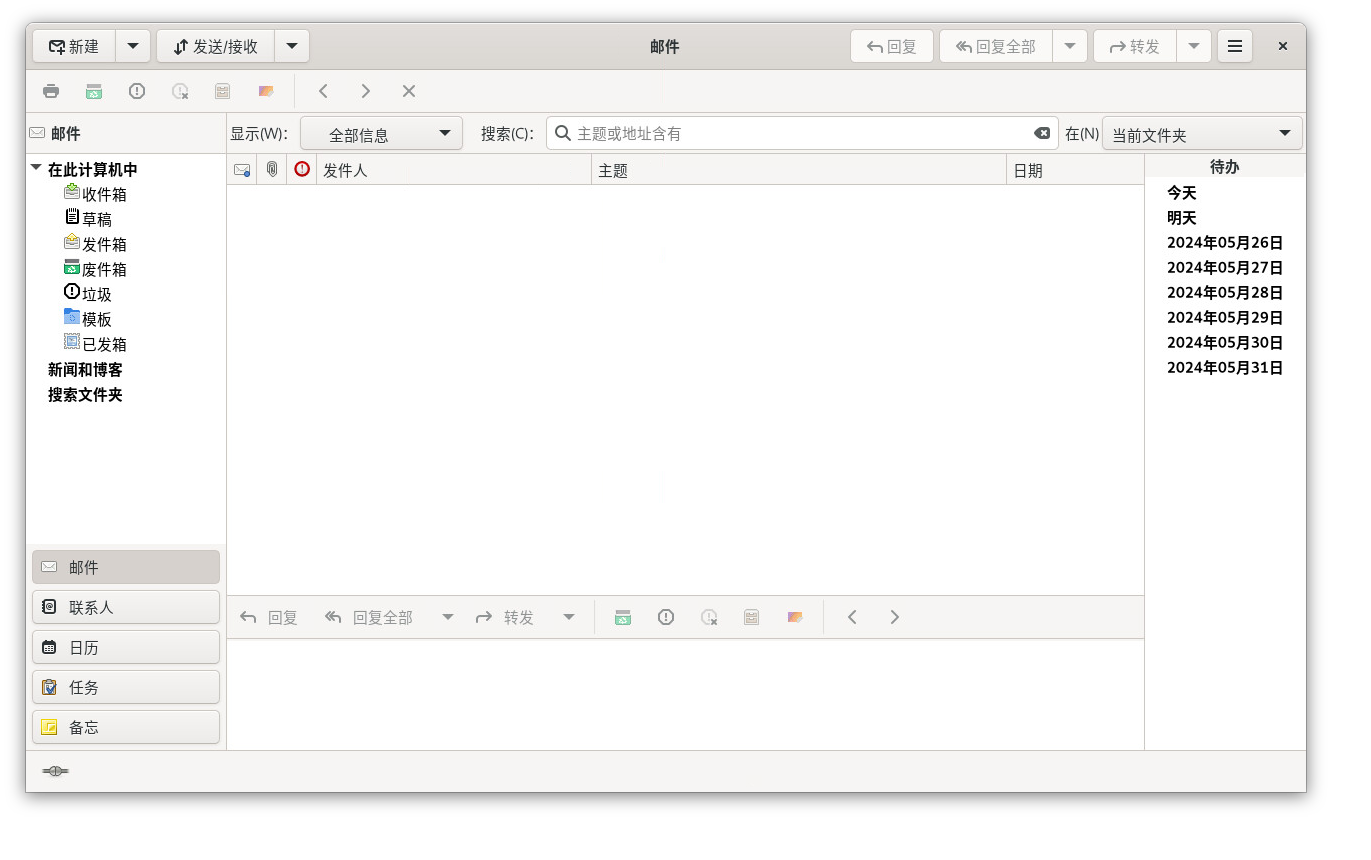Click the print icon in the top toolbar
Screen dimensions: 1371x860
pyautogui.click(x=51, y=91)
